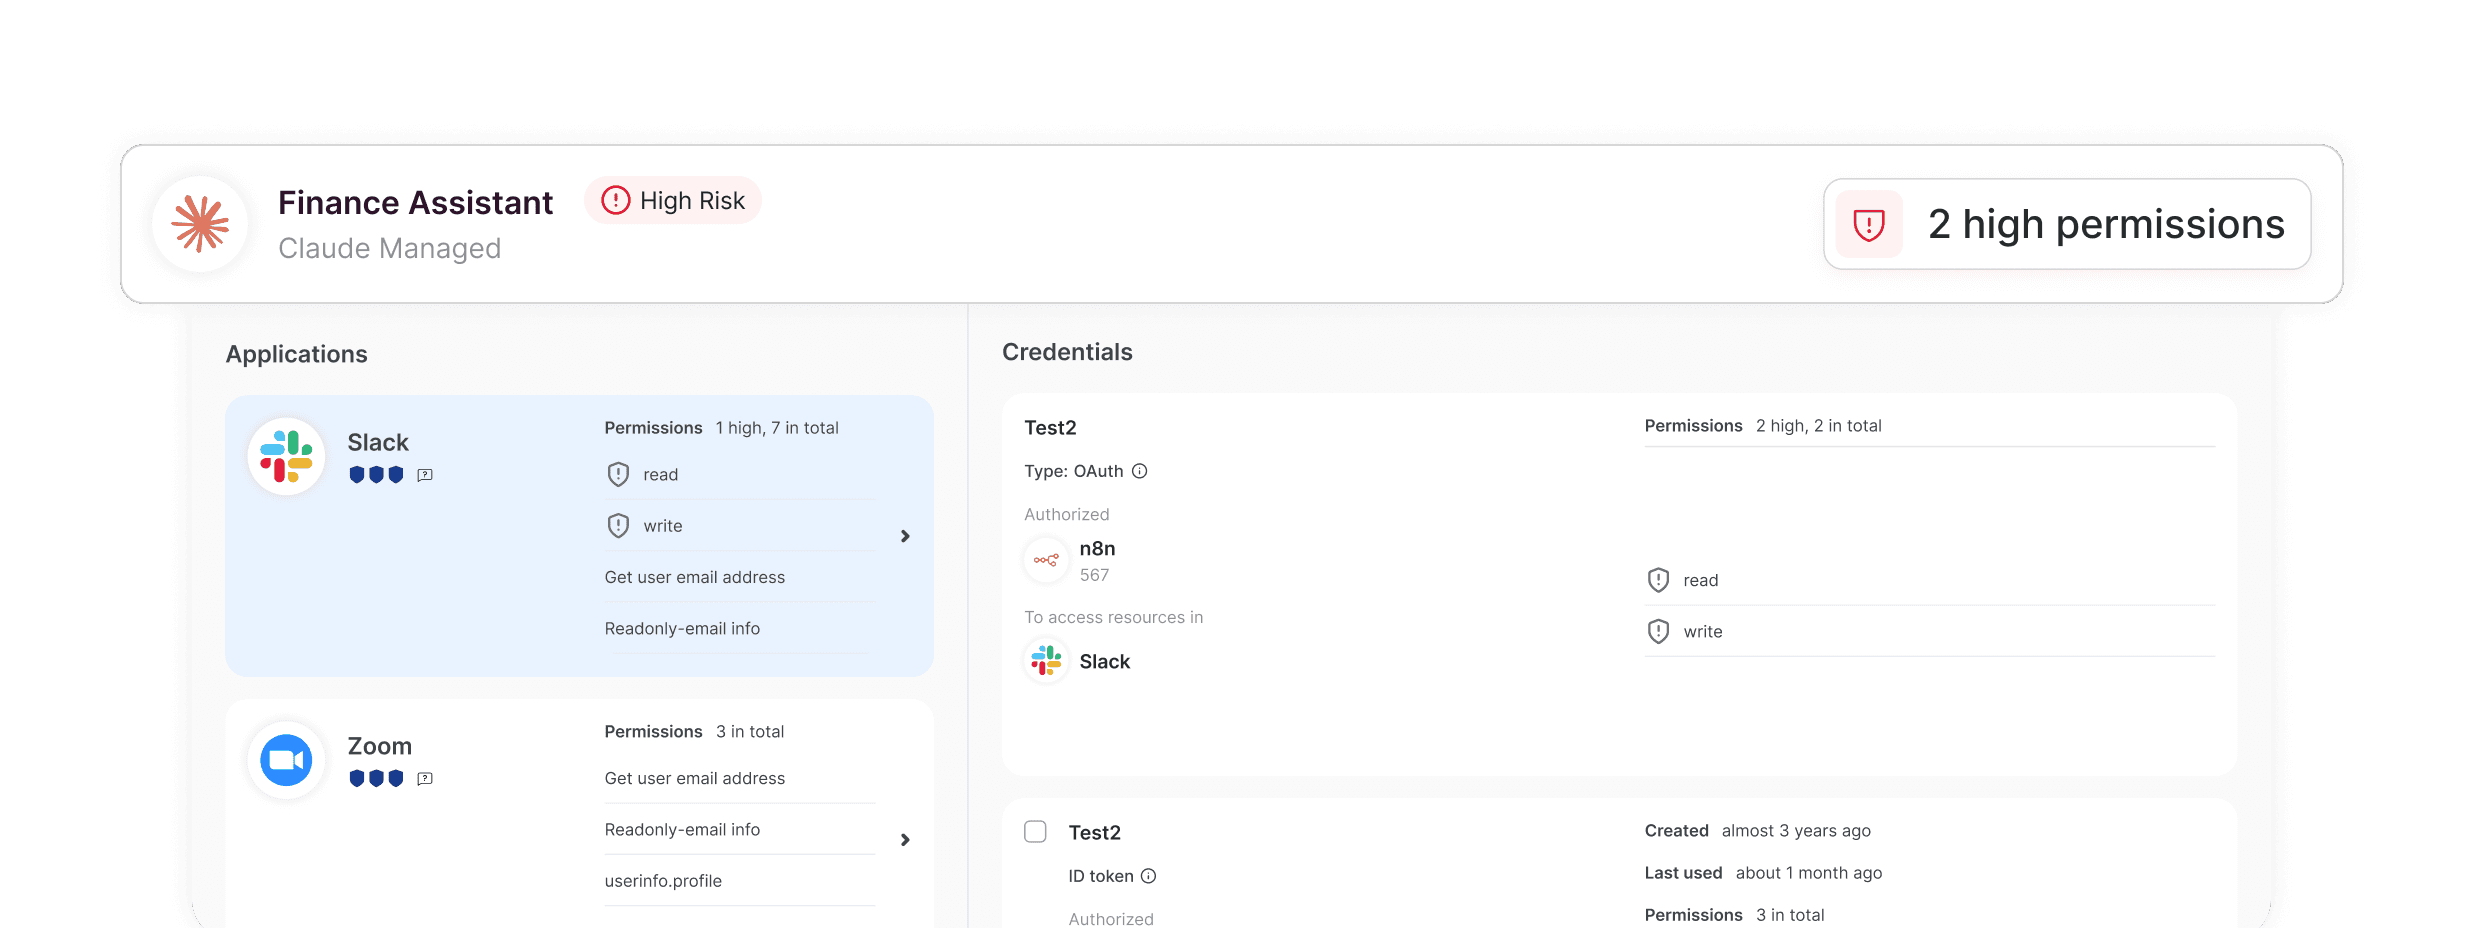Click the High Risk warning badge
This screenshot has height=928, width=2472.
point(673,201)
